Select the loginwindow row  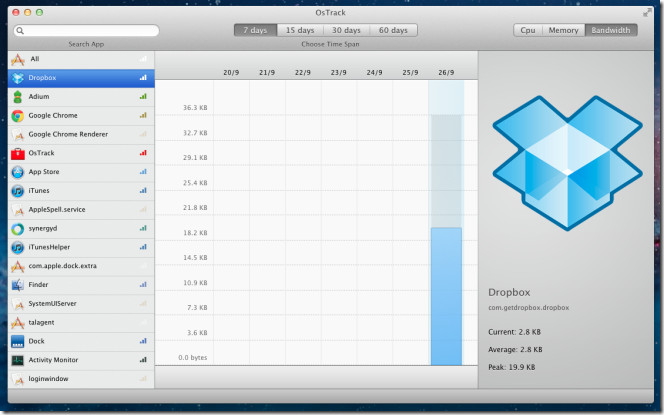[81, 379]
